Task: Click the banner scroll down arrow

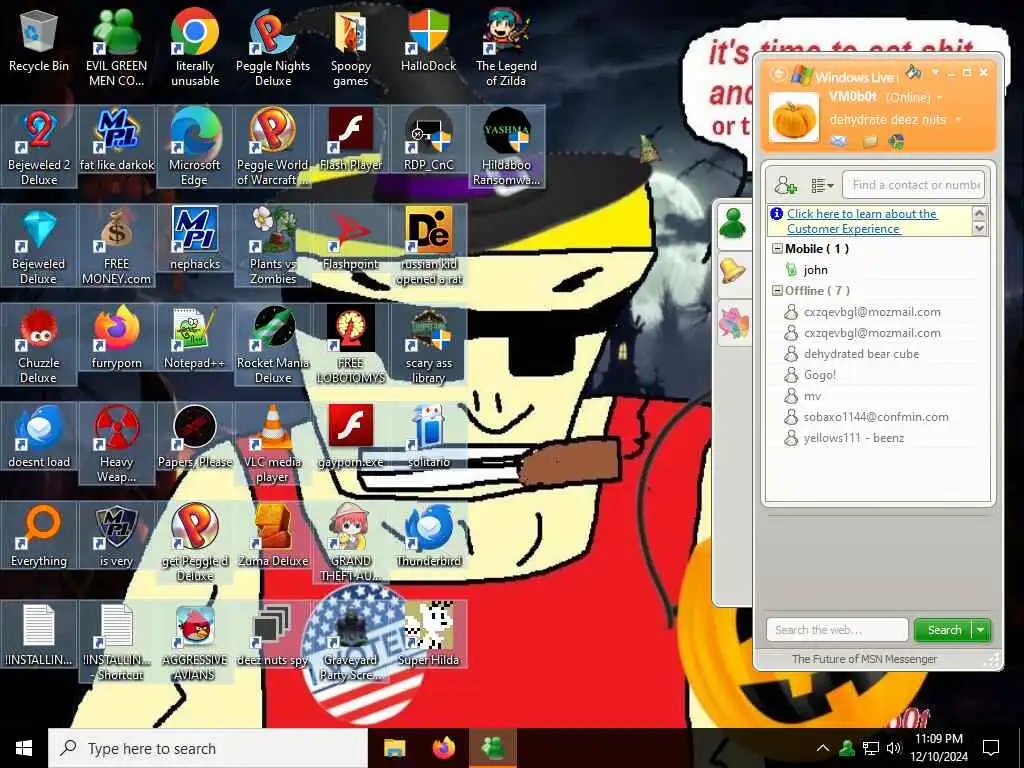Action: 979,228
